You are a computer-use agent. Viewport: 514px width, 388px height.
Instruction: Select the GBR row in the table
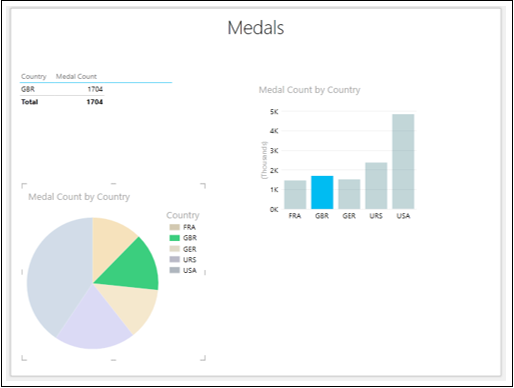pyautogui.click(x=62, y=89)
